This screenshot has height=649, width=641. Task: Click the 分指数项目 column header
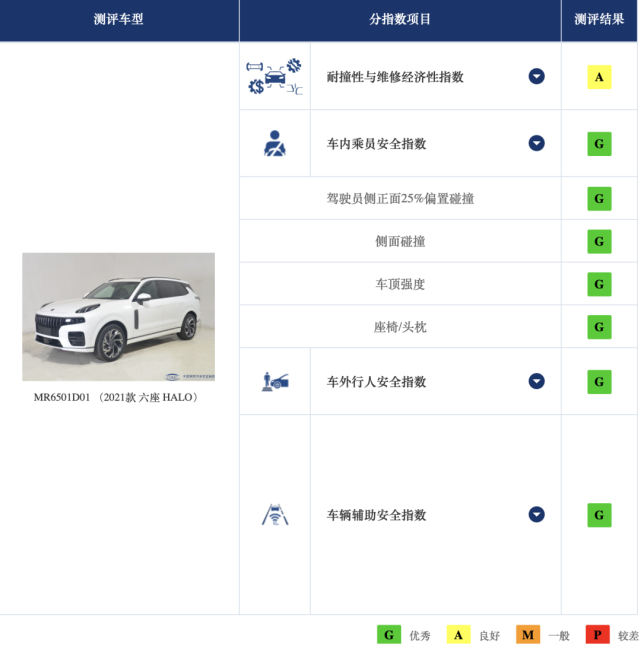pyautogui.click(x=400, y=19)
